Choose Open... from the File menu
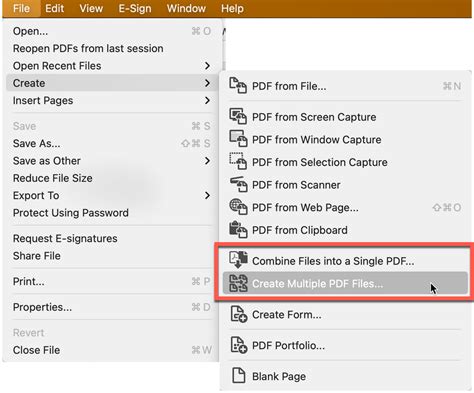The height and width of the screenshot is (393, 474). [x=112, y=31]
